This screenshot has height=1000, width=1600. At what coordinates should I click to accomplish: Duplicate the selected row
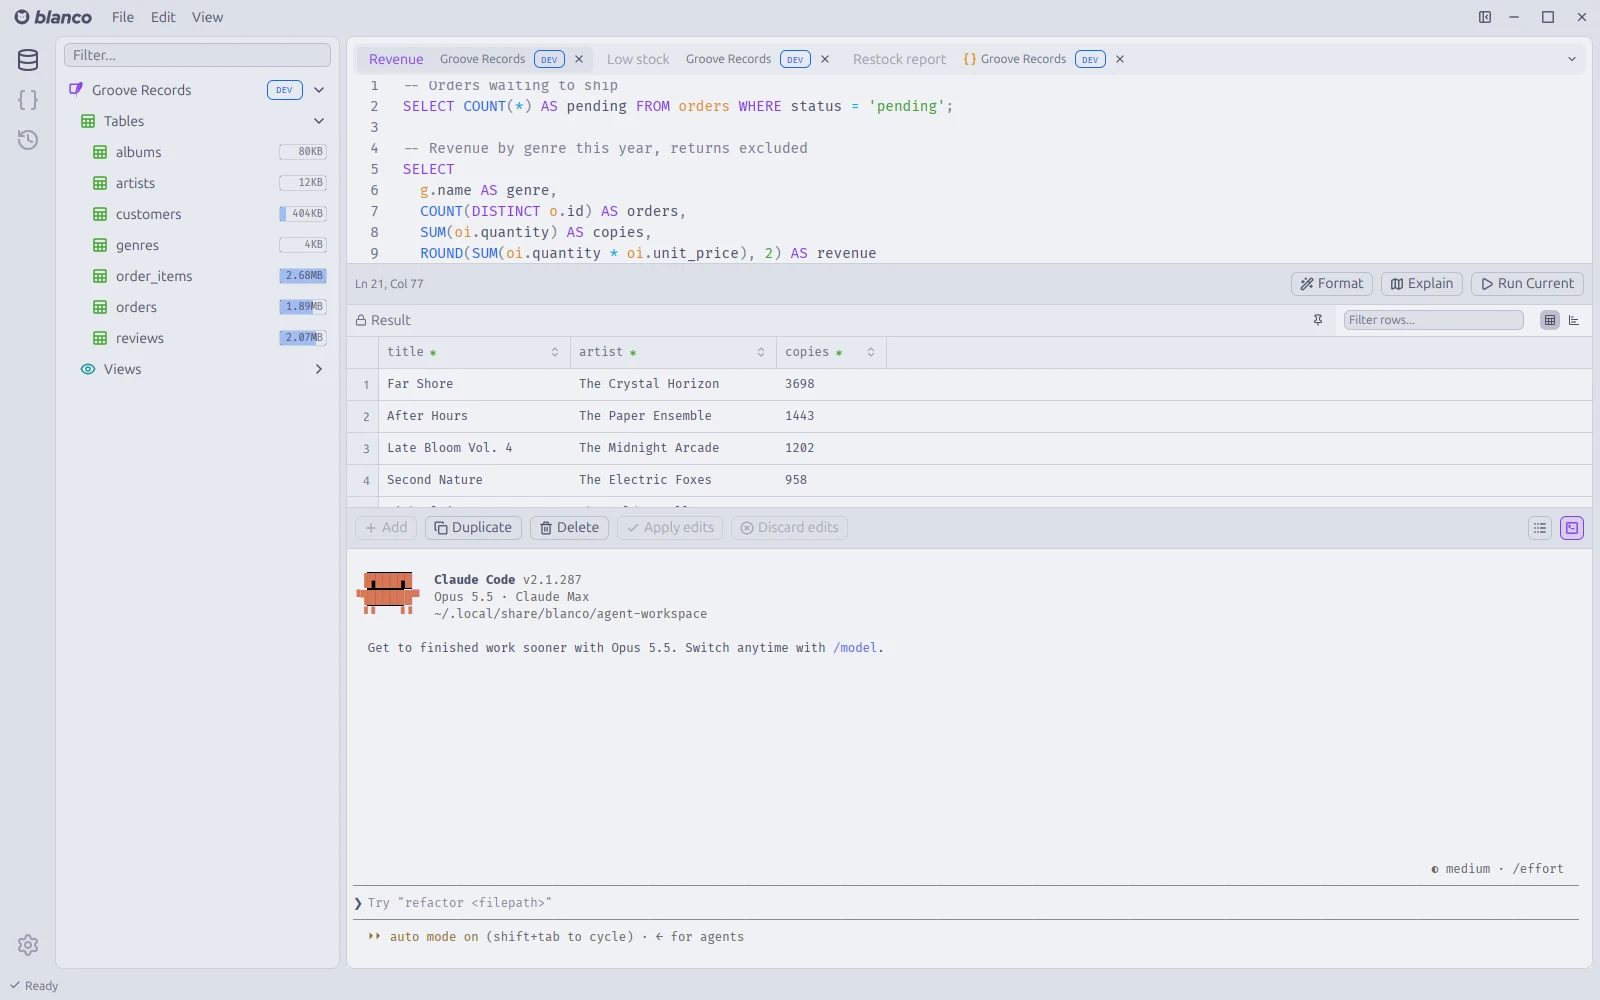(473, 528)
